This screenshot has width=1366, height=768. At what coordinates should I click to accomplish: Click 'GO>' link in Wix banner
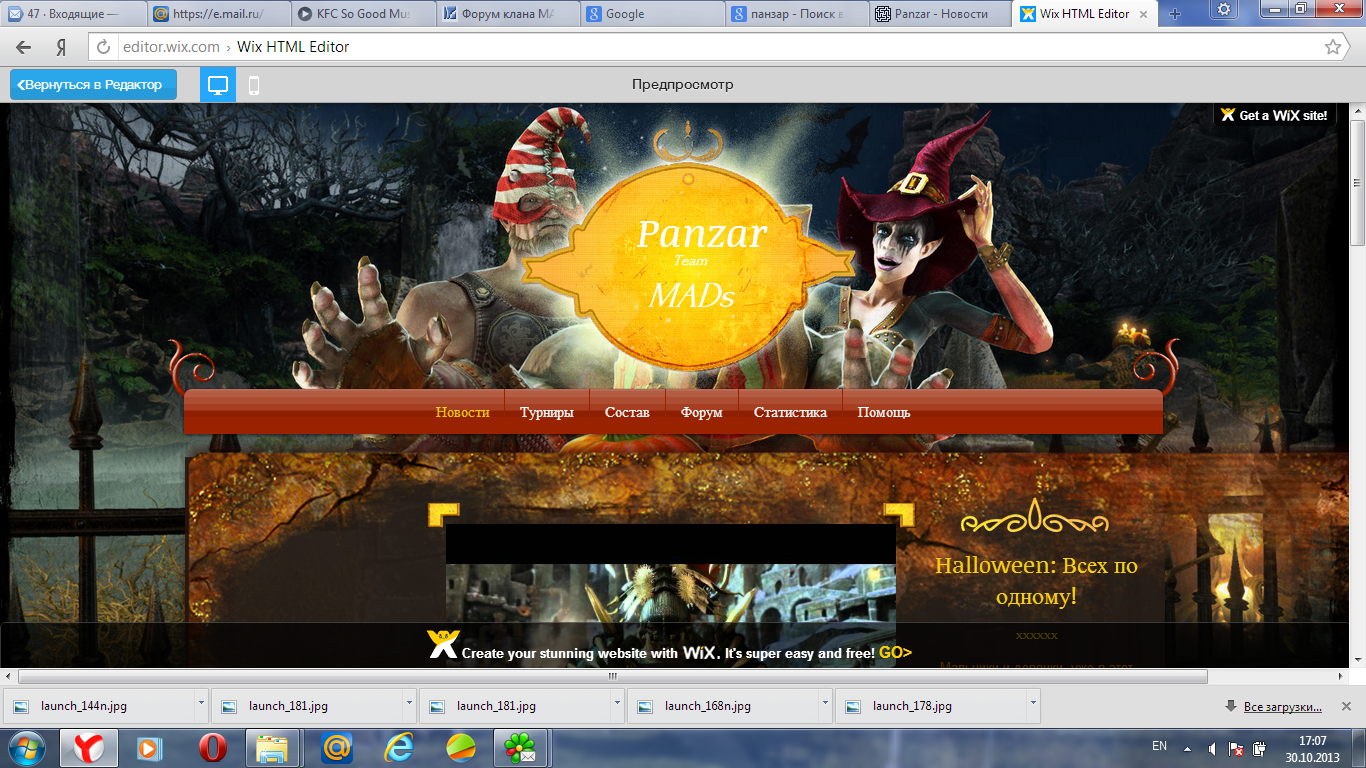895,653
